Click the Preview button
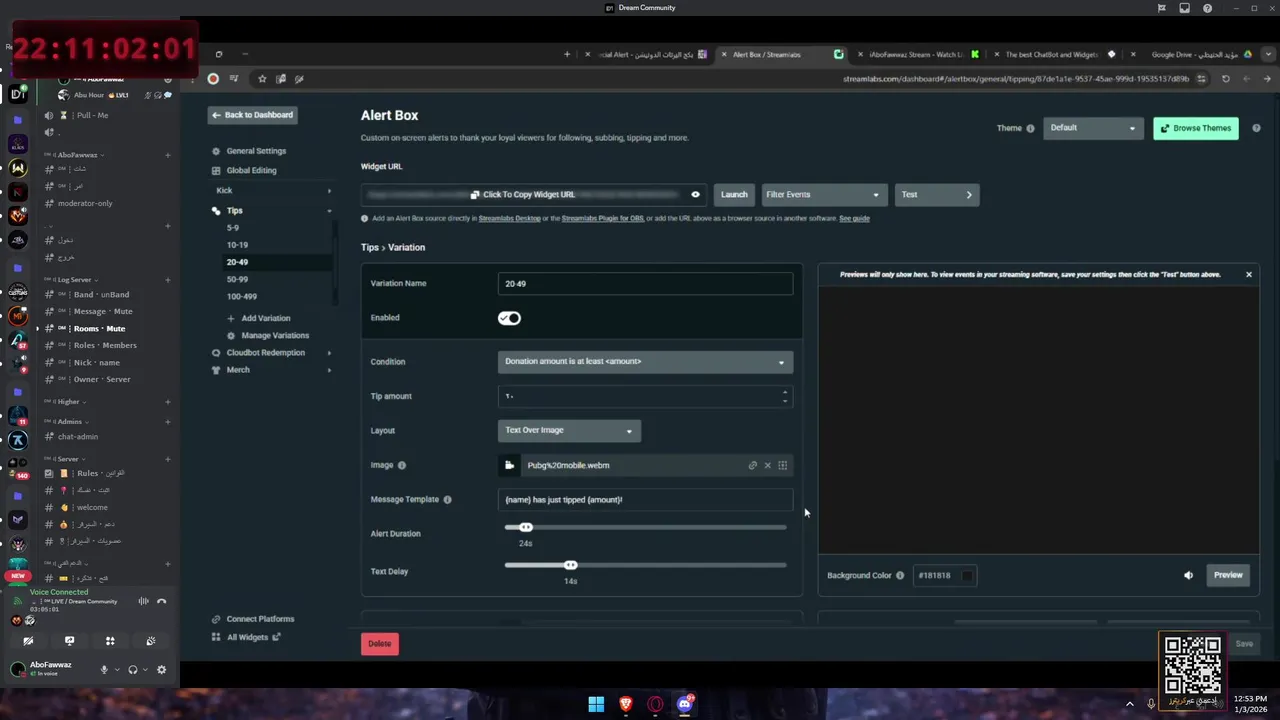 point(1228,575)
